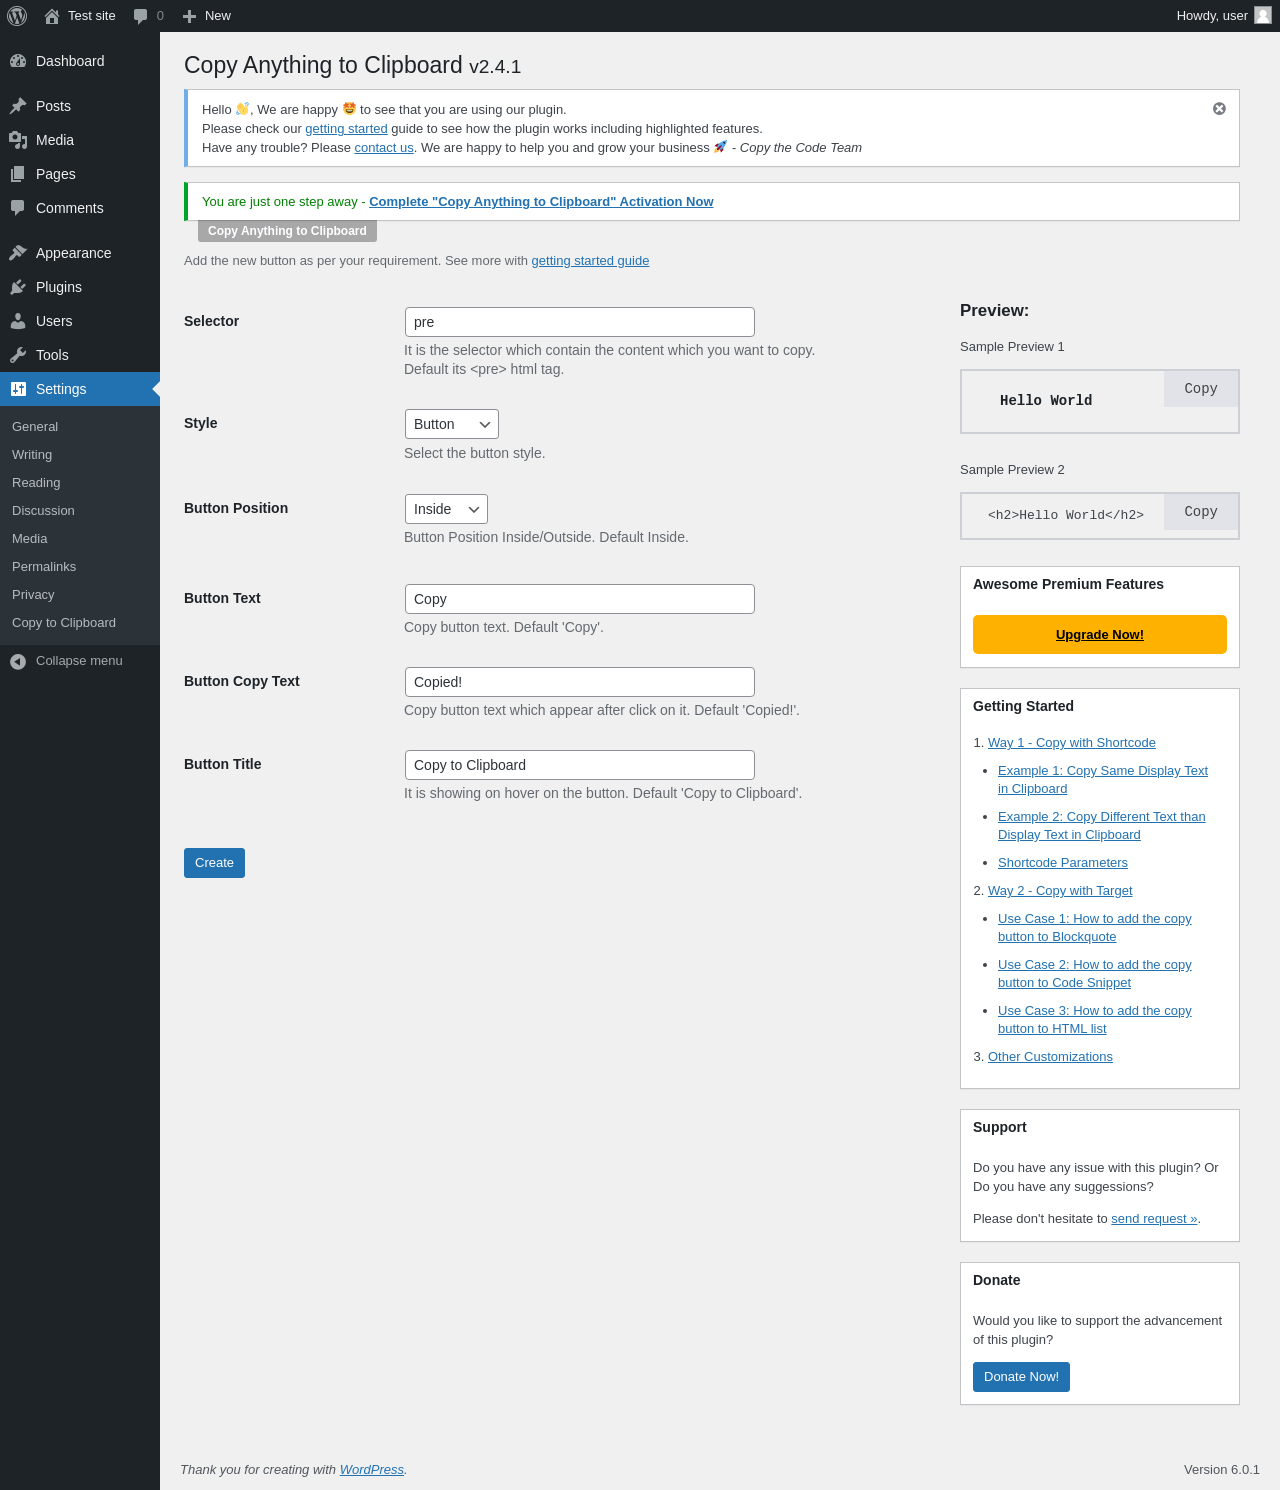
Task: Click the Test site home icon
Action: (x=52, y=16)
